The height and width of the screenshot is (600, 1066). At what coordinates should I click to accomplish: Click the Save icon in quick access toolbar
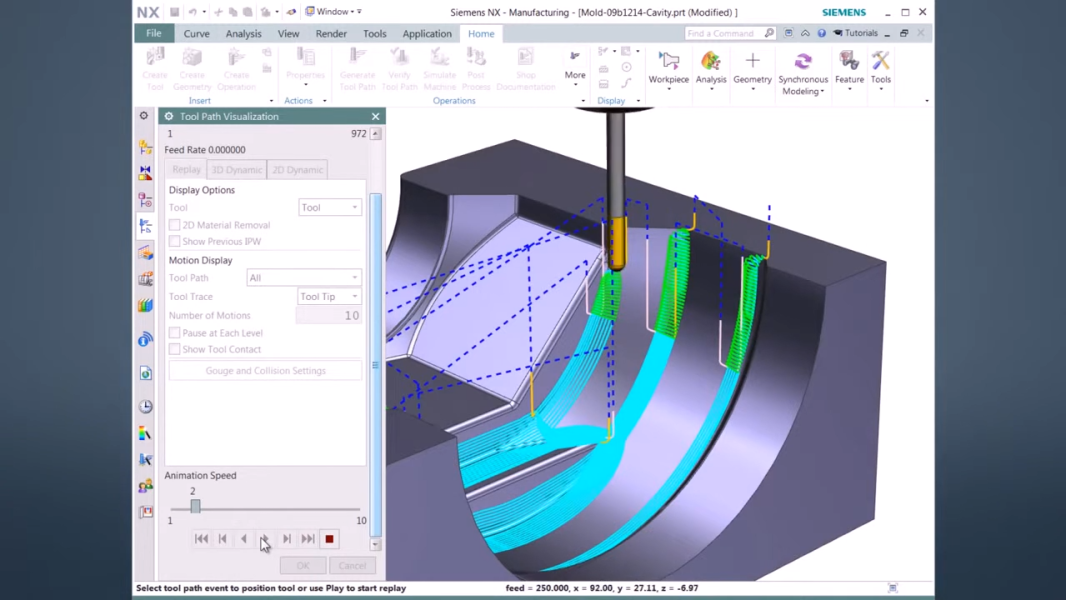coord(175,12)
